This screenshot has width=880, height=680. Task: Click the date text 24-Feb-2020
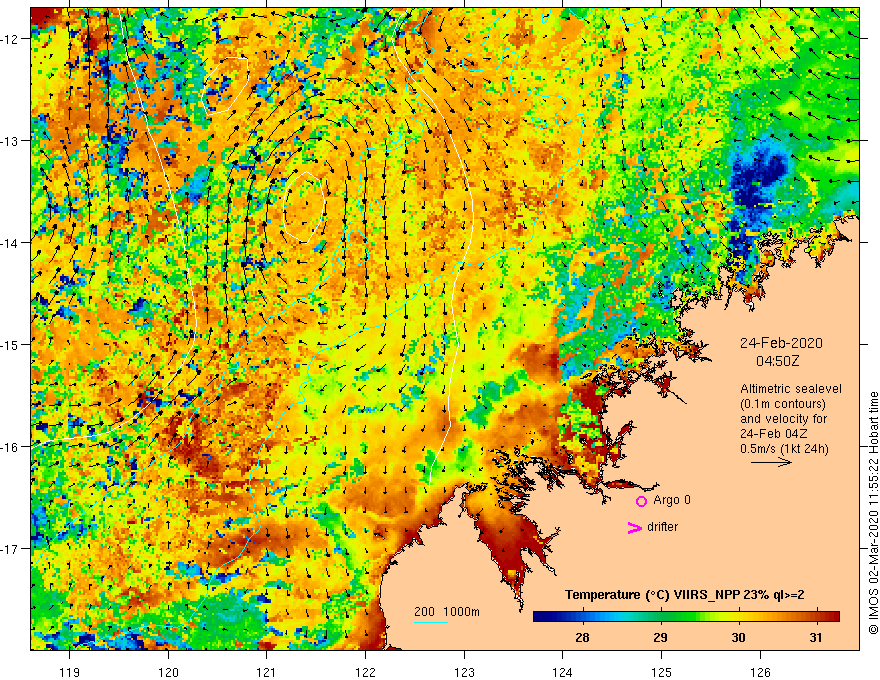[781, 343]
